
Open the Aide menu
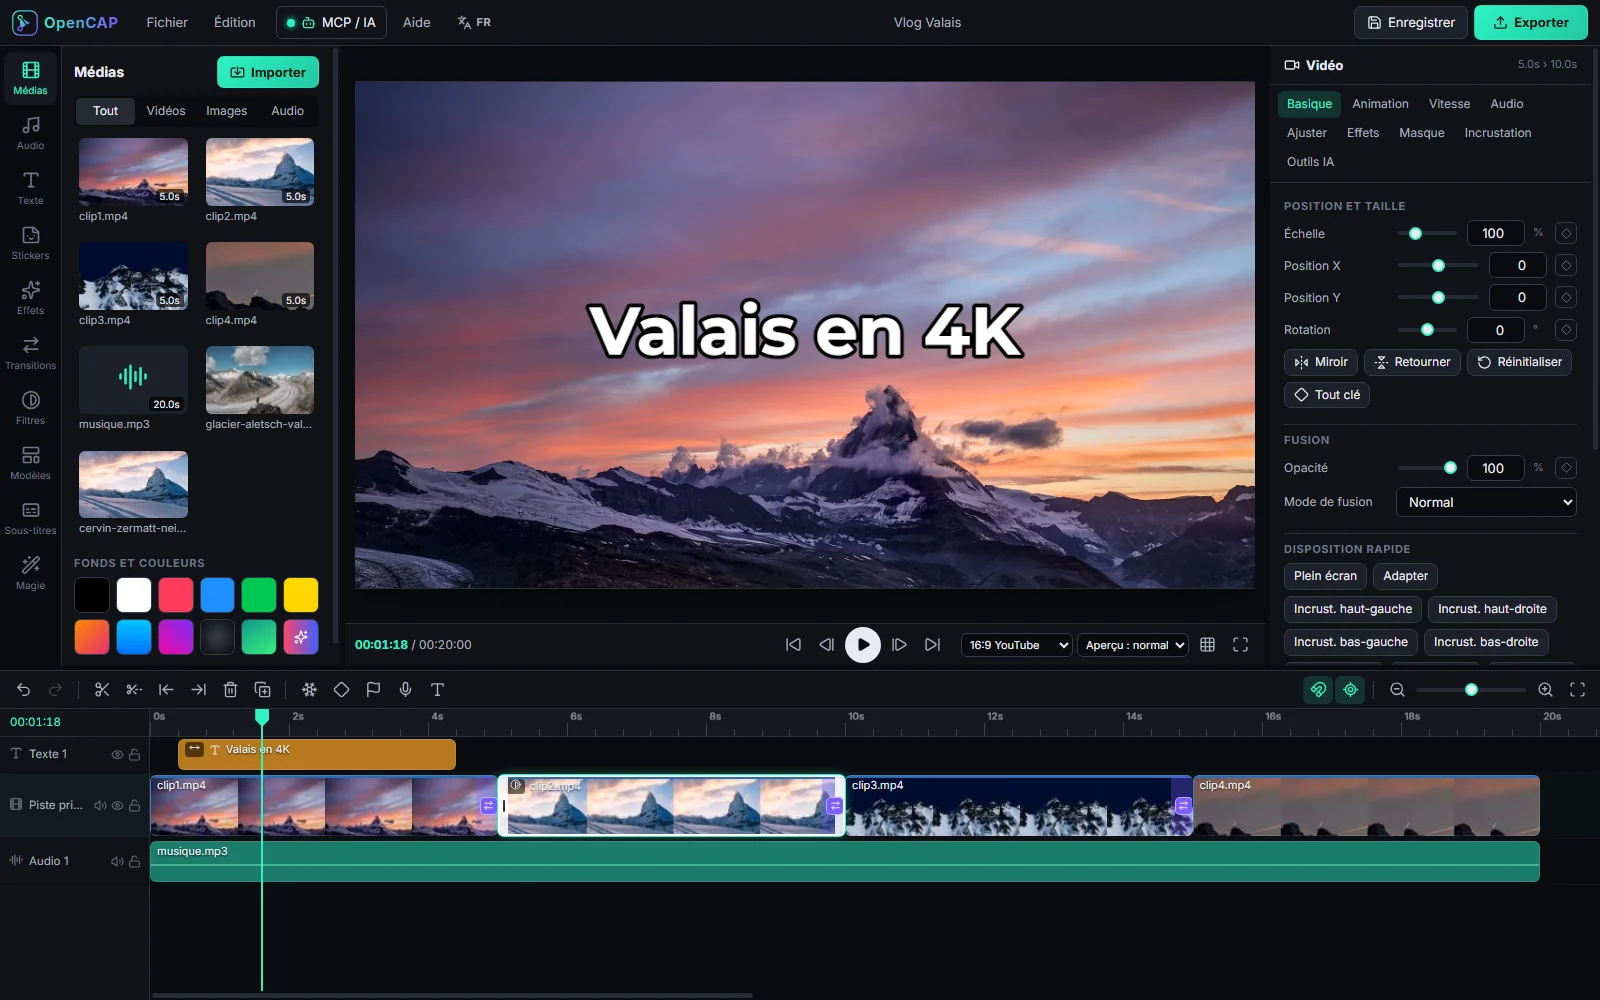pos(416,22)
